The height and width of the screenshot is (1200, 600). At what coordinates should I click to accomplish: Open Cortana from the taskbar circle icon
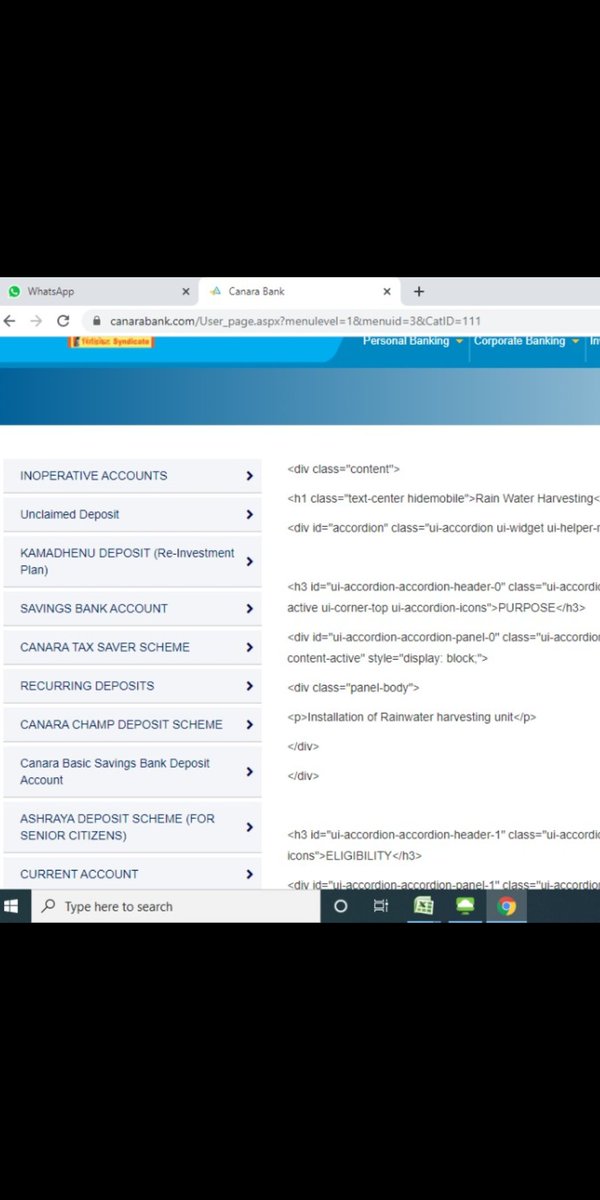click(340, 906)
